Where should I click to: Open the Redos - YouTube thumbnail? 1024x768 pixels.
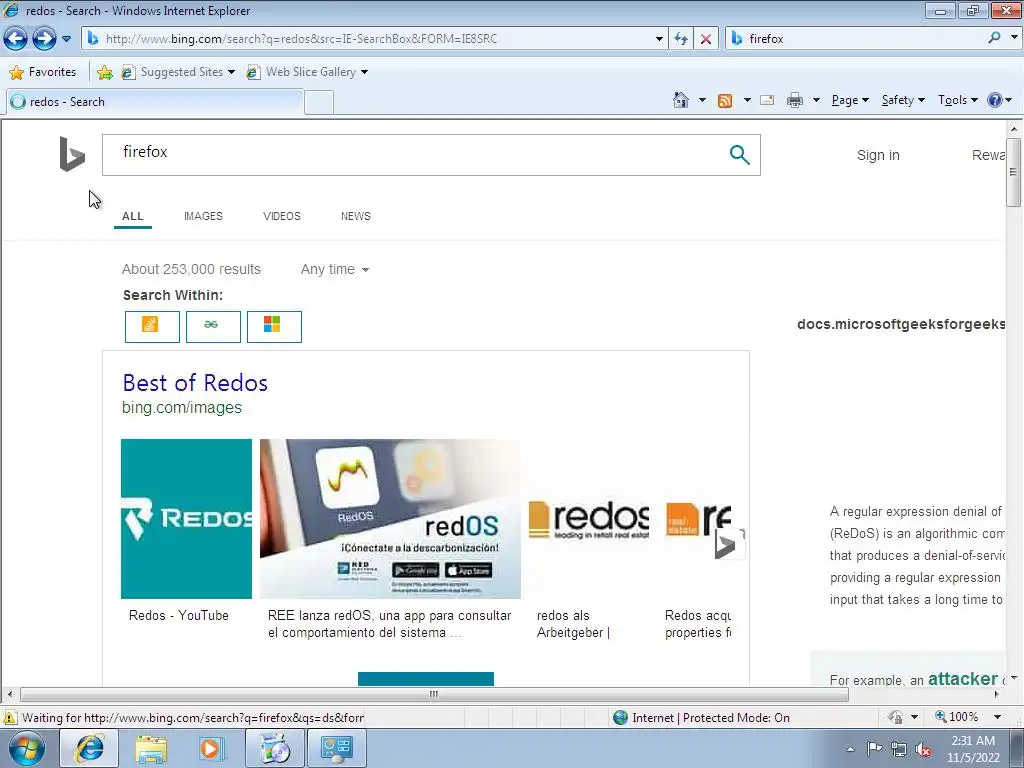186,519
